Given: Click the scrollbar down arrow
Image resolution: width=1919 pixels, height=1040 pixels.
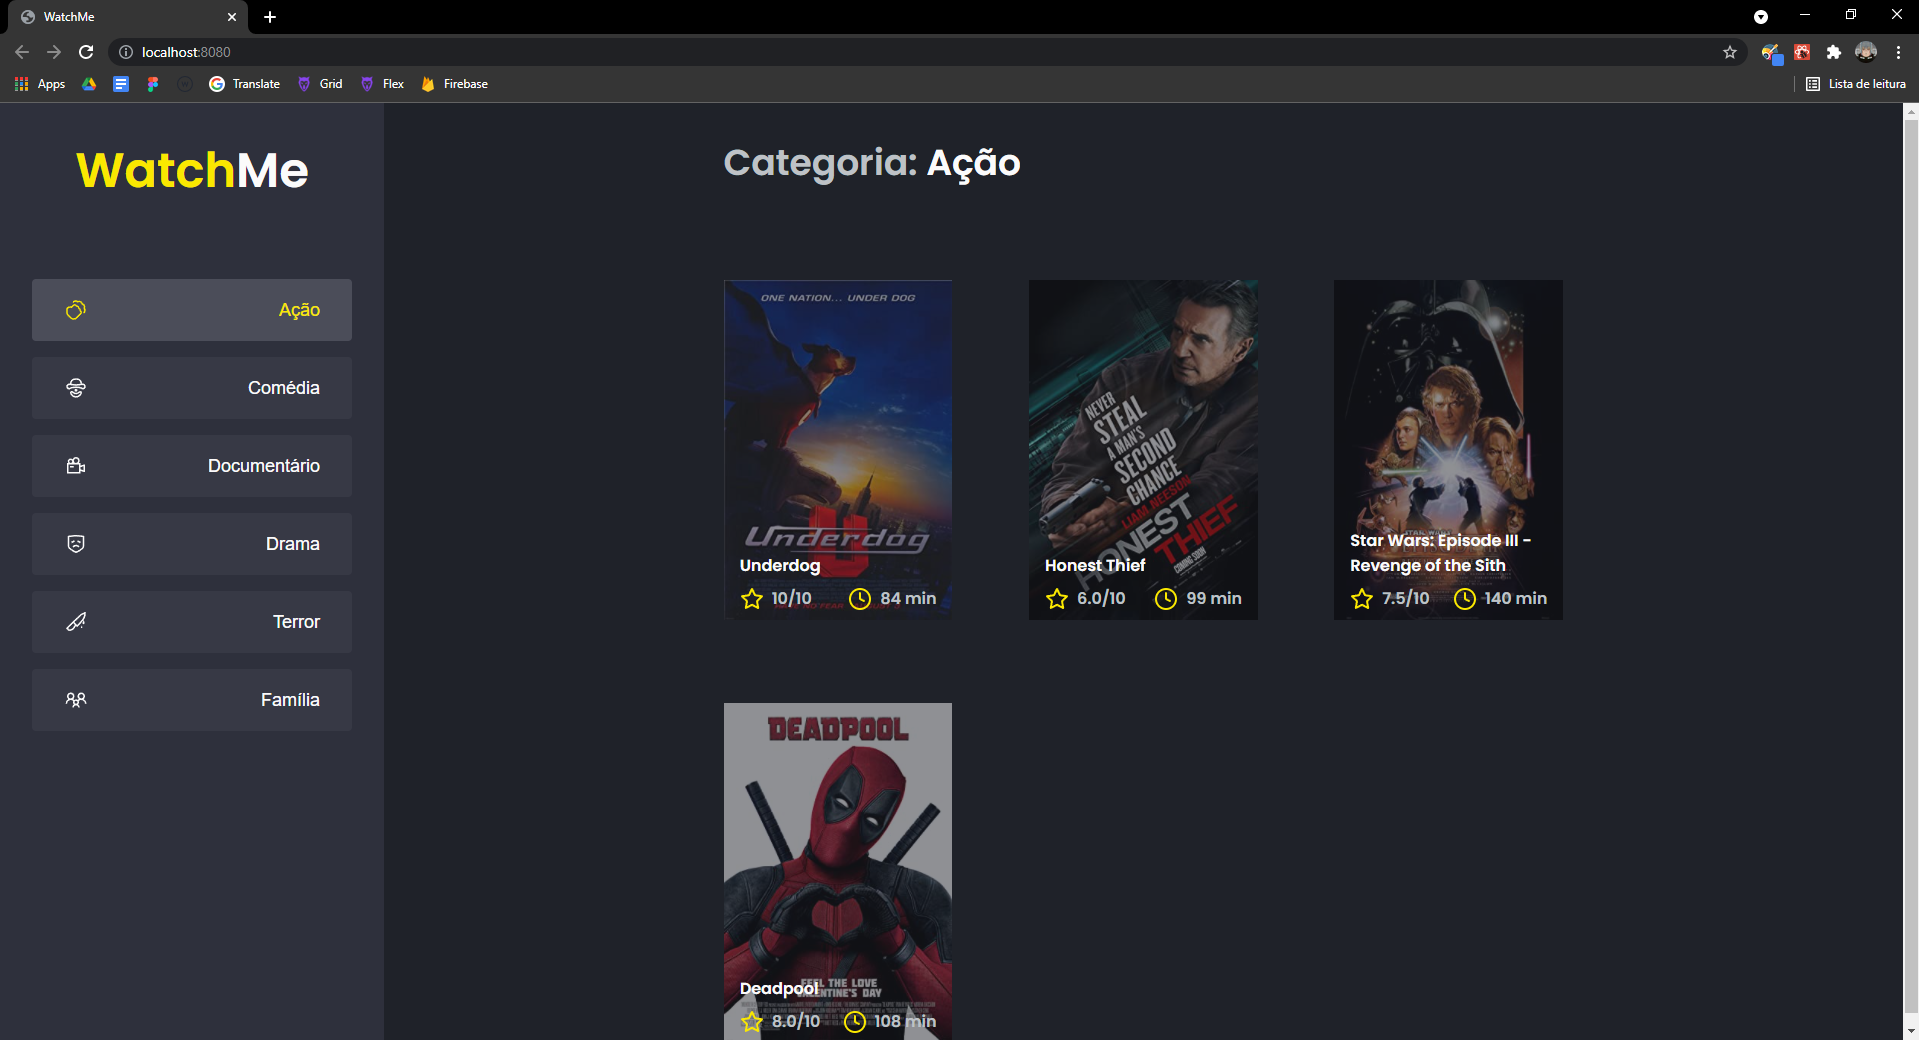Looking at the screenshot, I should click(x=1911, y=1031).
